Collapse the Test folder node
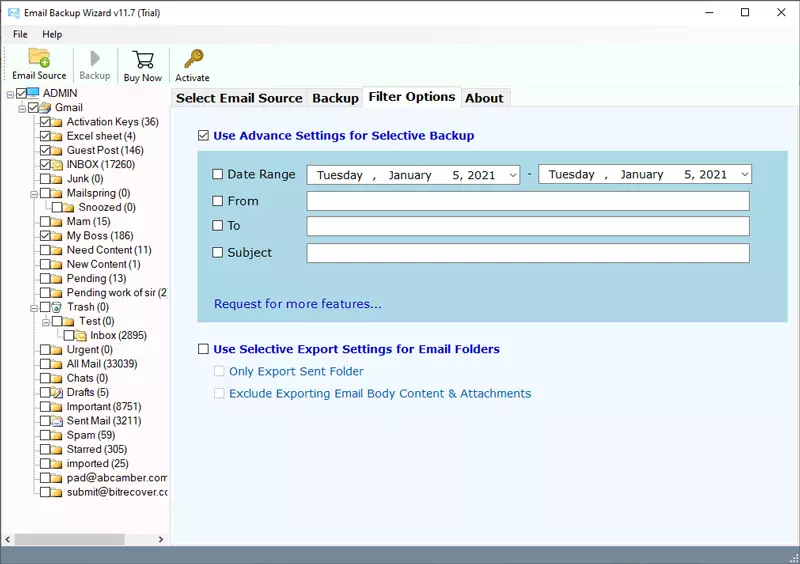Viewport: 800px width, 564px height. [45, 323]
